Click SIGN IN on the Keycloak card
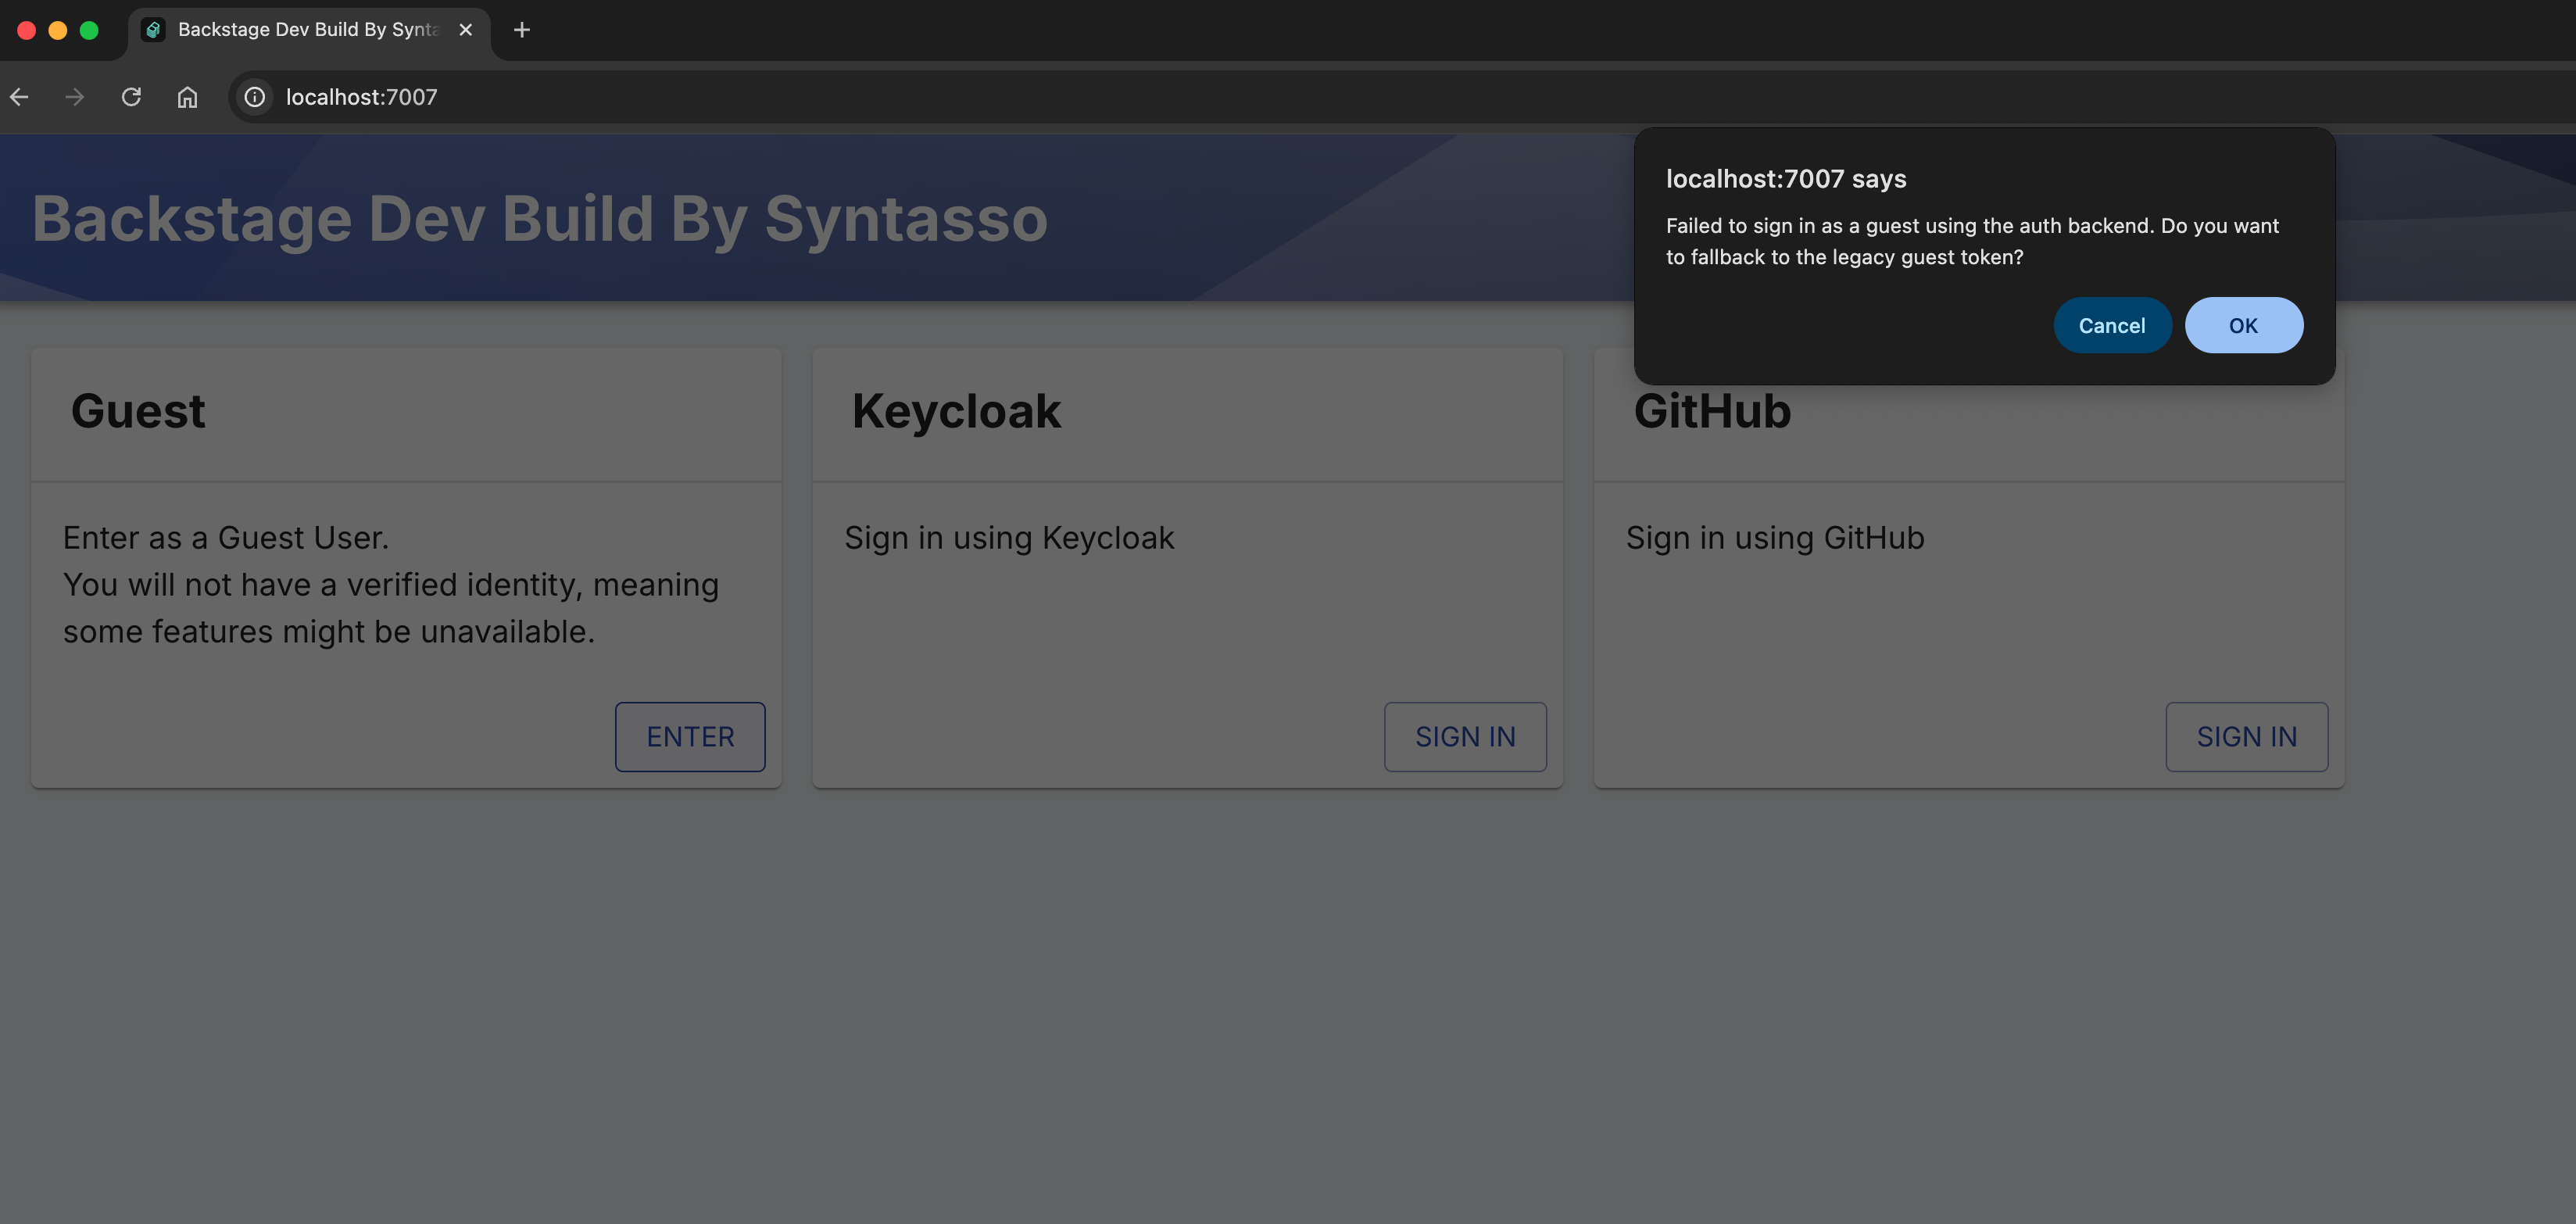 (1464, 737)
